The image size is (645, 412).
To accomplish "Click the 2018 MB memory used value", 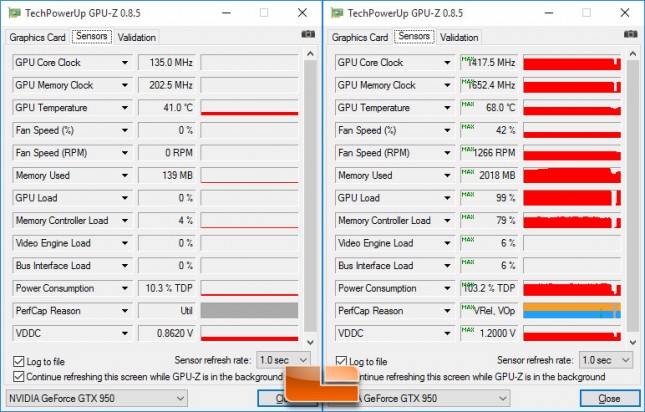I will (489, 176).
